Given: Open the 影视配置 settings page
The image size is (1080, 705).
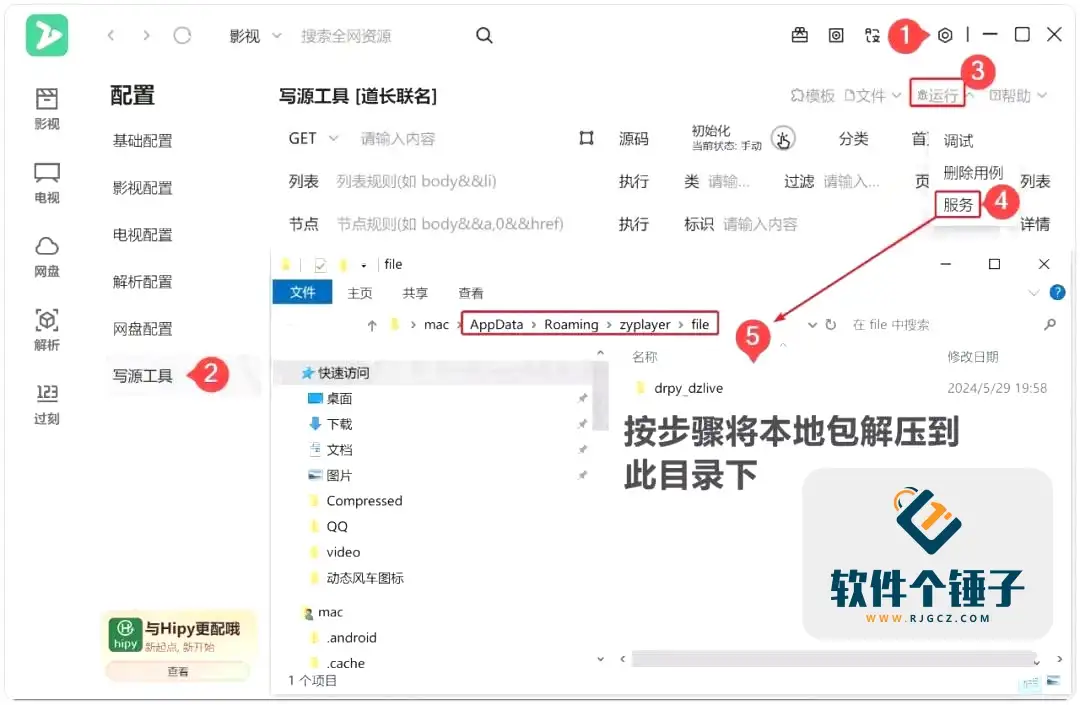Looking at the screenshot, I should [x=143, y=187].
